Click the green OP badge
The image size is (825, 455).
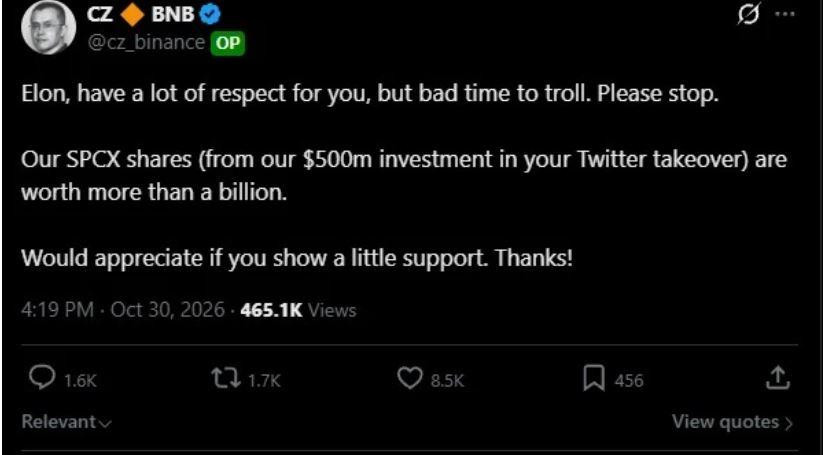click(228, 44)
